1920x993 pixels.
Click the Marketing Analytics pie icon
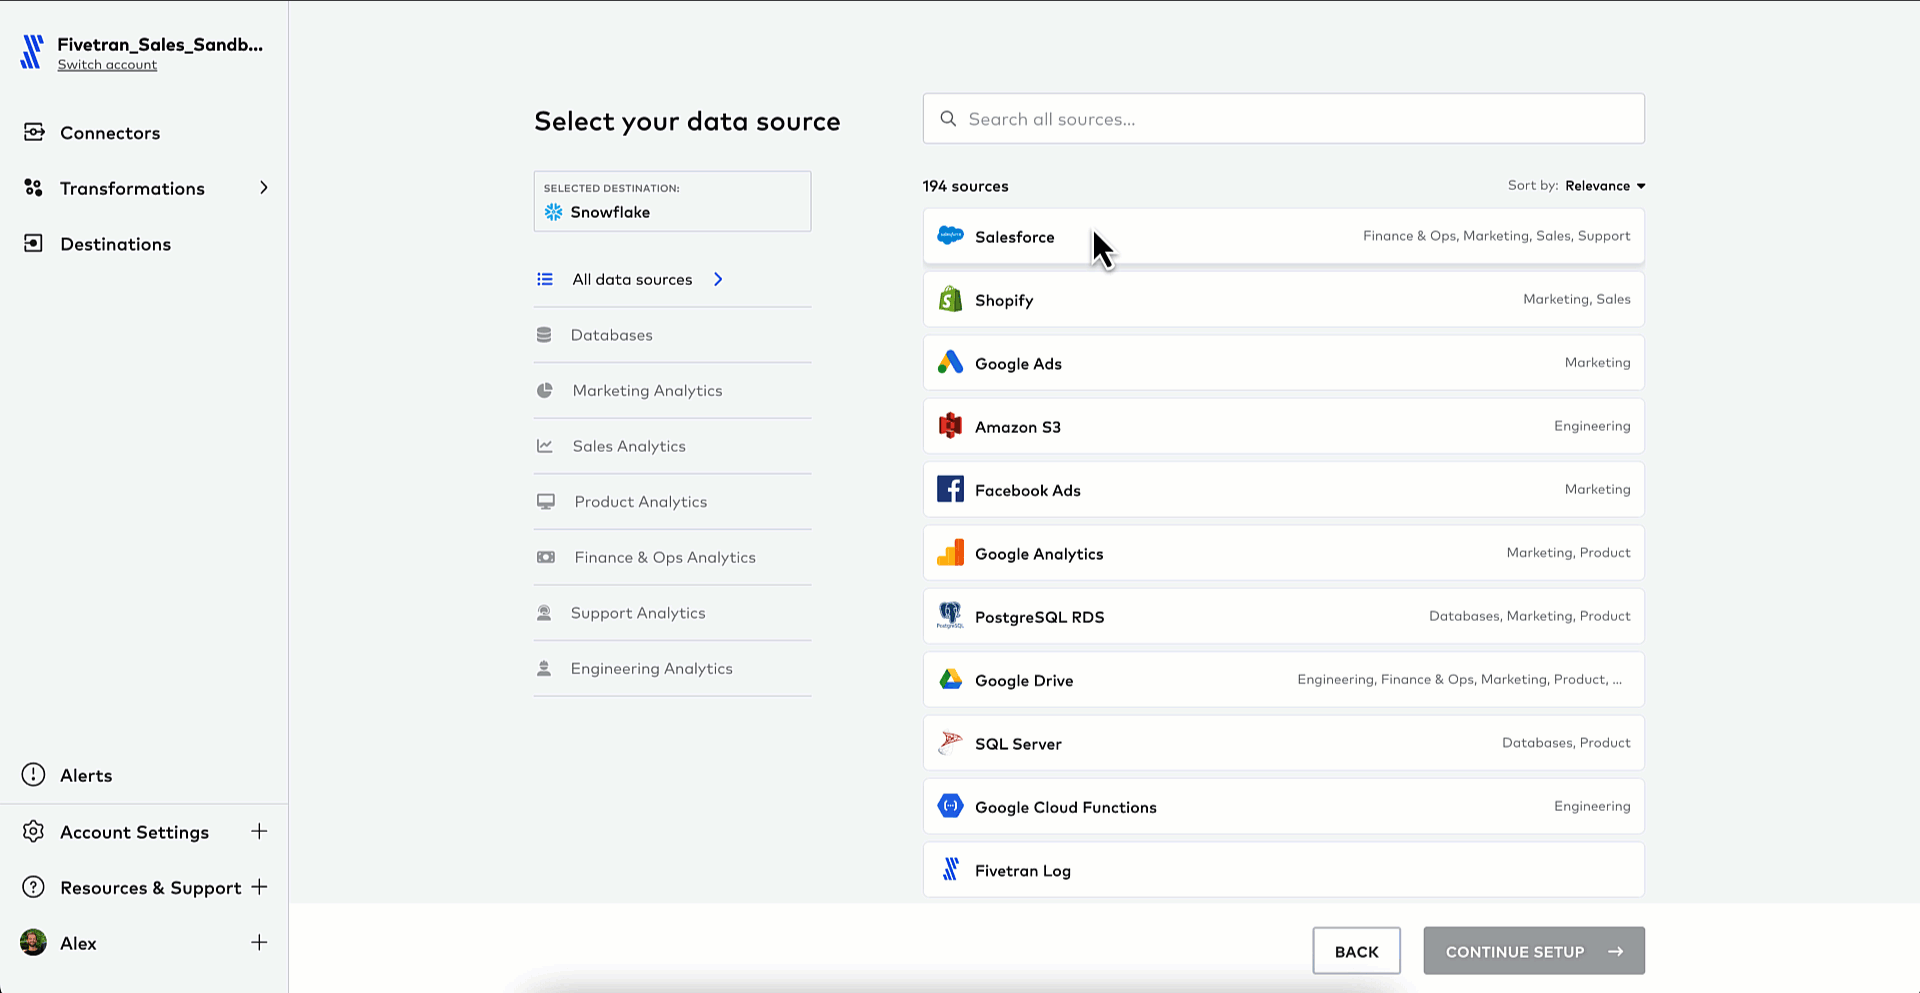(545, 390)
